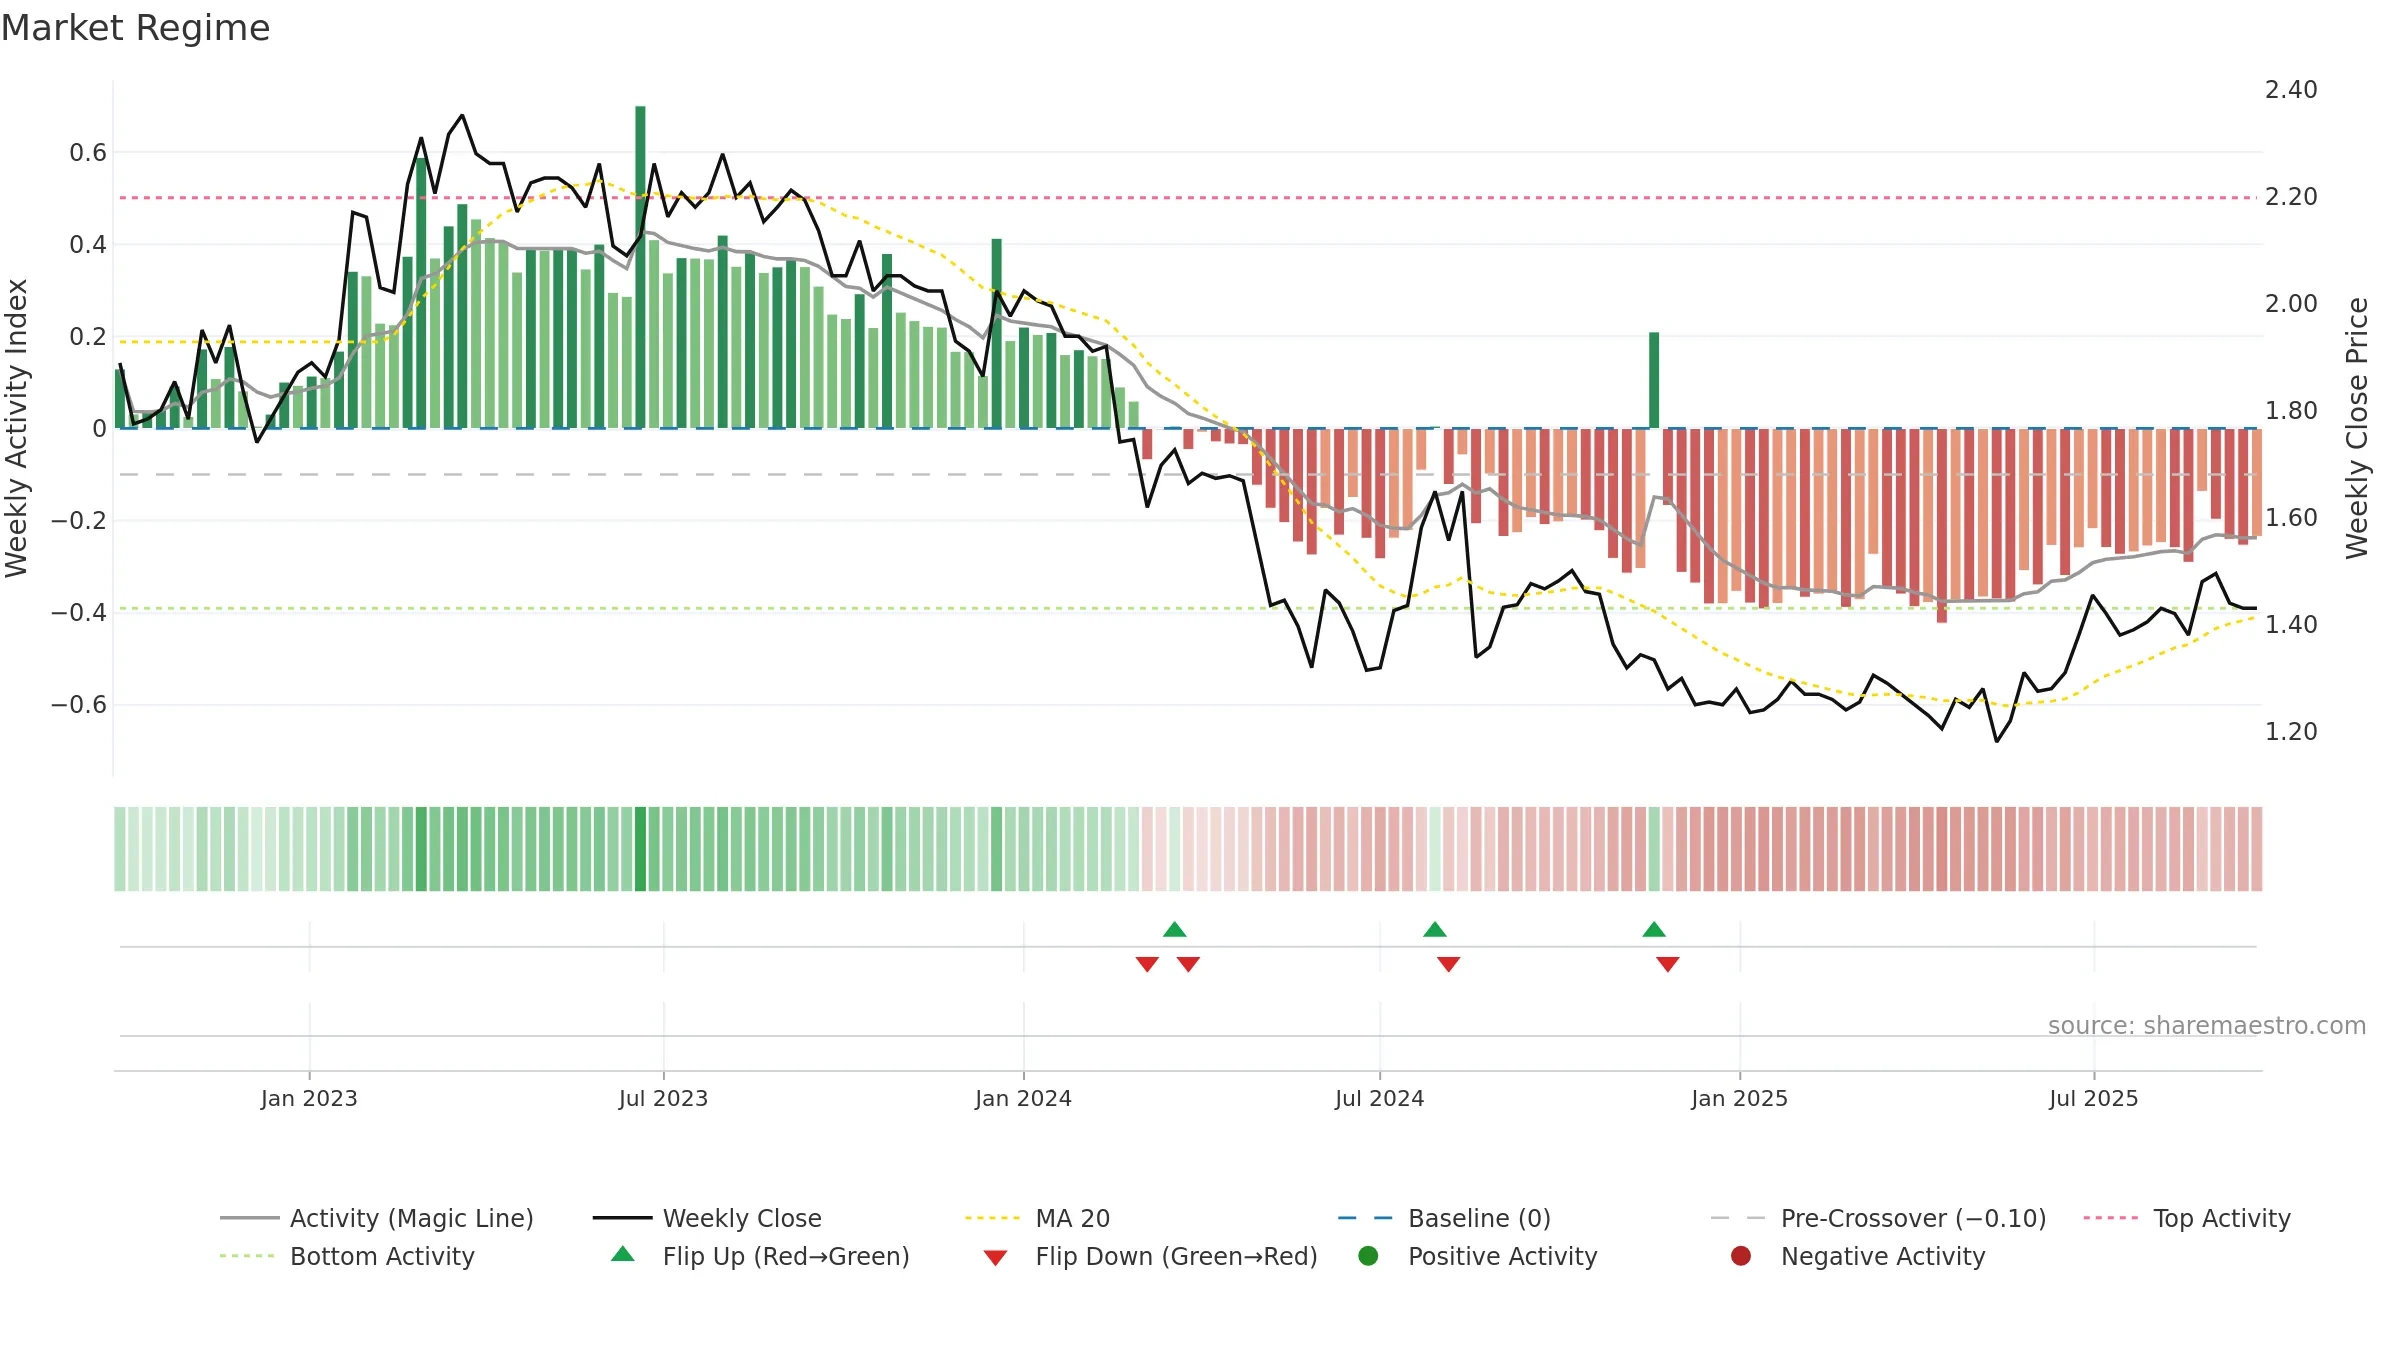Screen dimensions: 2400x1350
Task: Click the Jul 2024 axis label
Action: tap(1379, 1098)
